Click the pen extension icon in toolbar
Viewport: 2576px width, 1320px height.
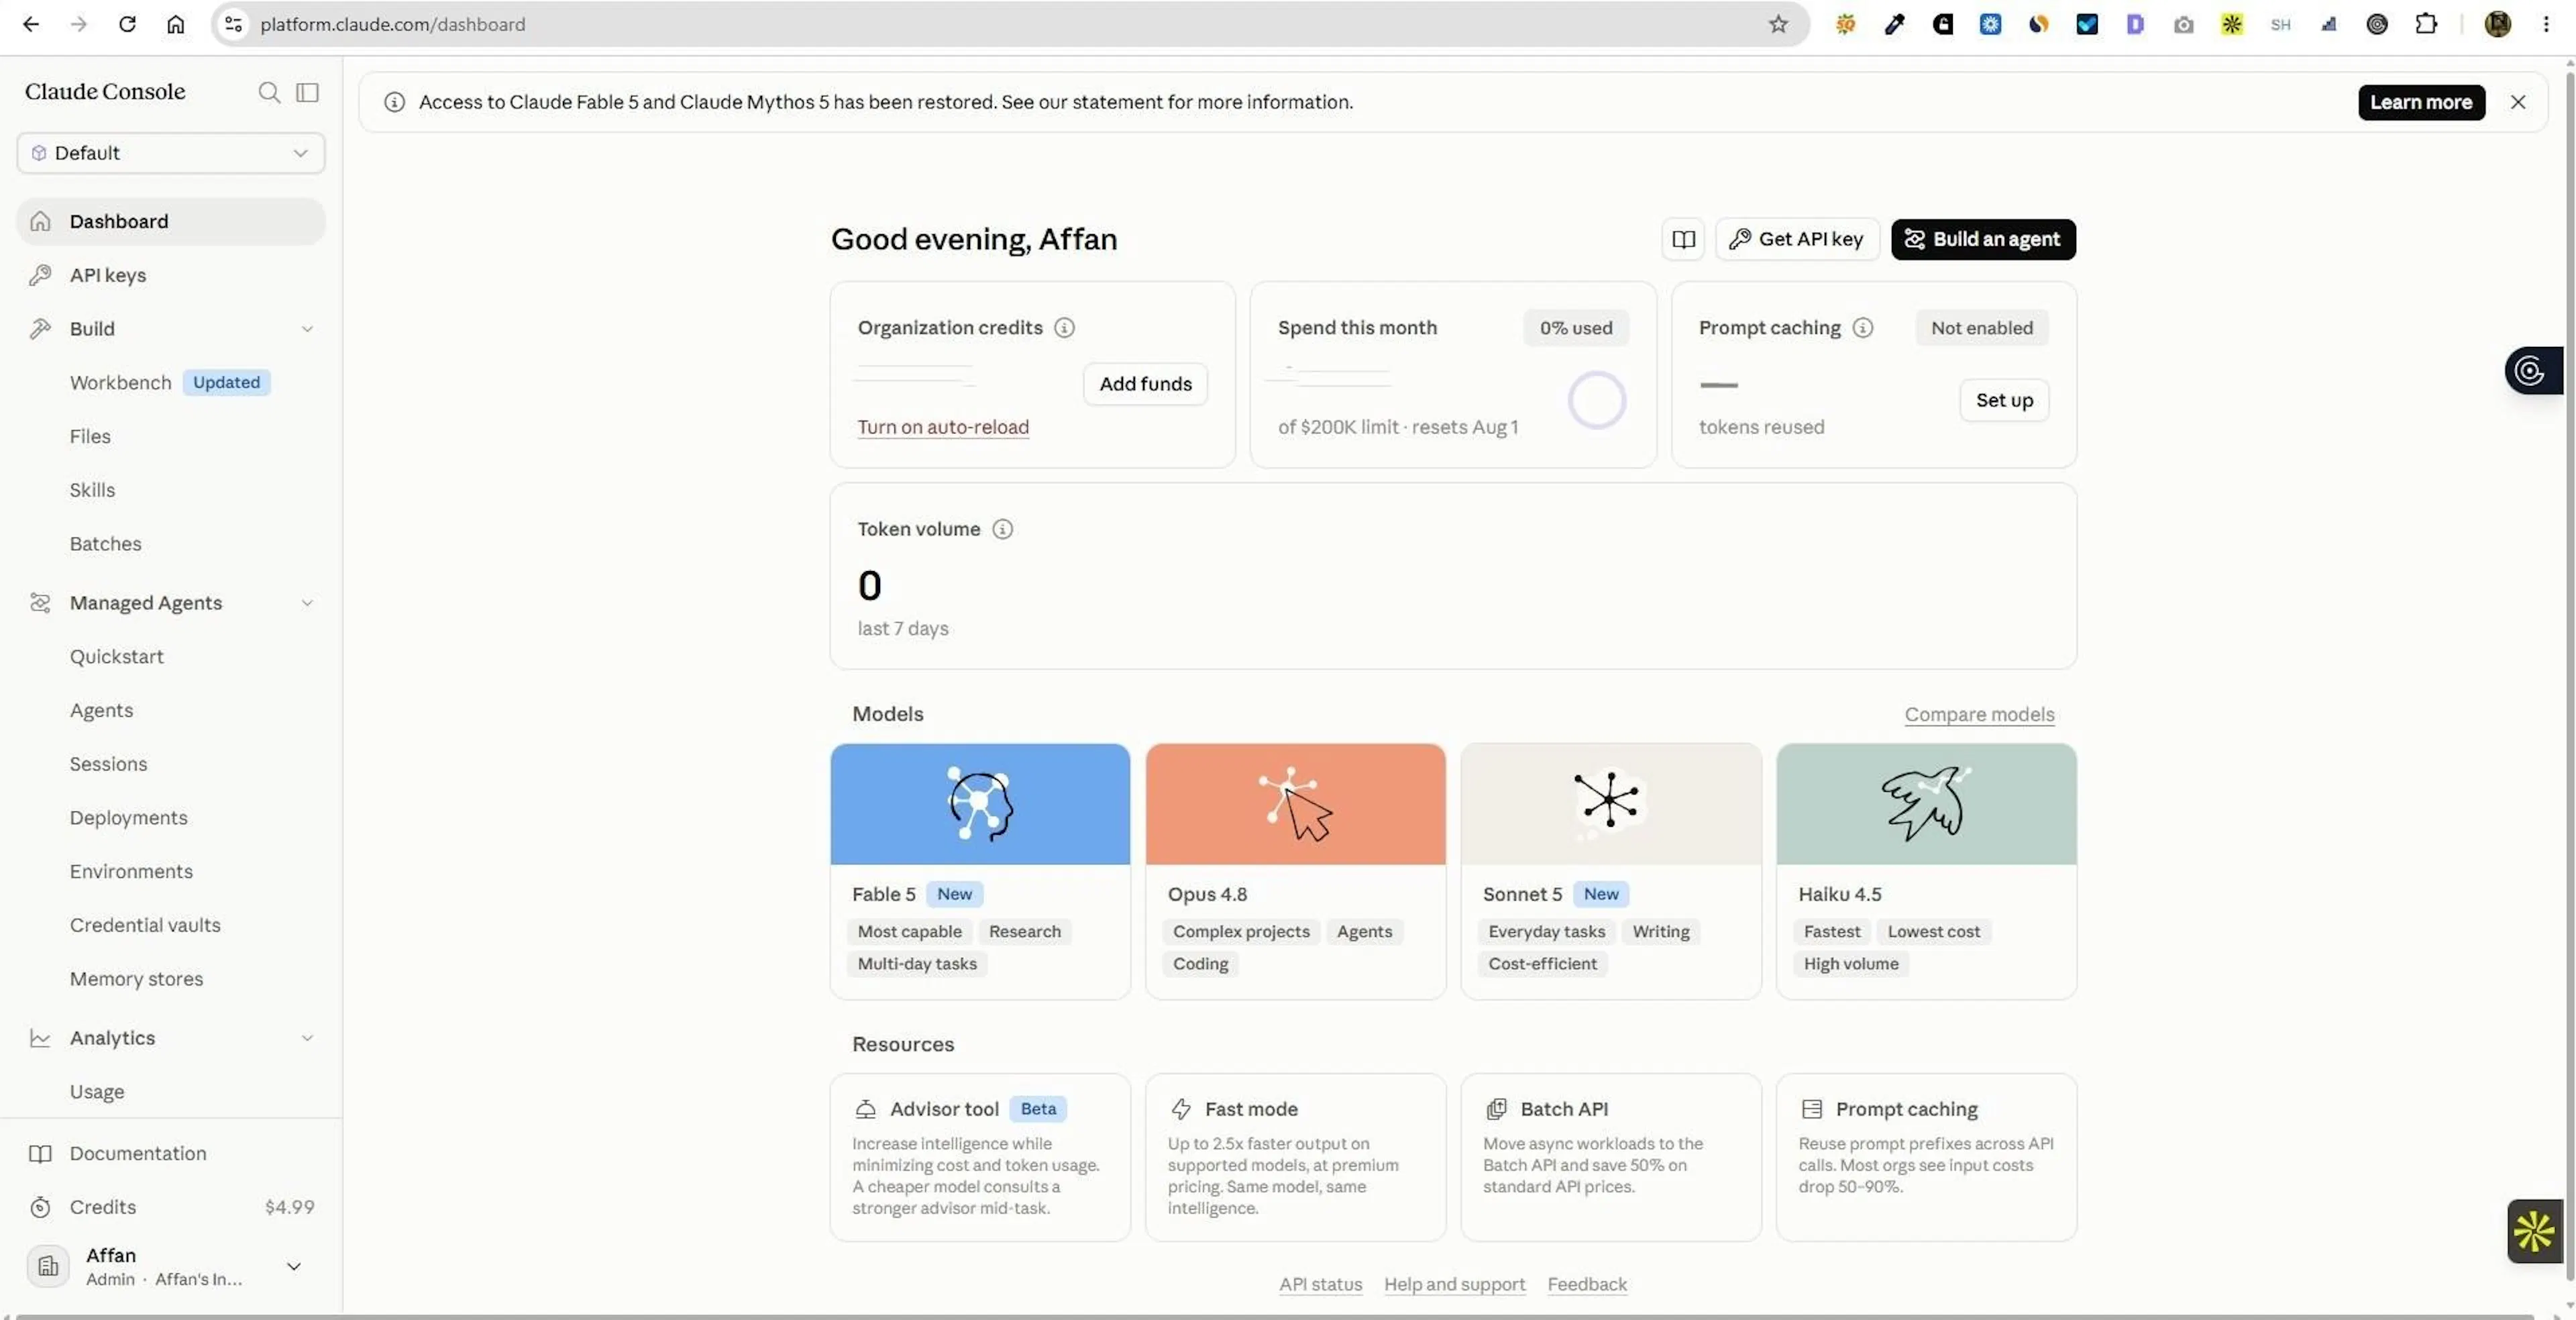tap(1894, 24)
